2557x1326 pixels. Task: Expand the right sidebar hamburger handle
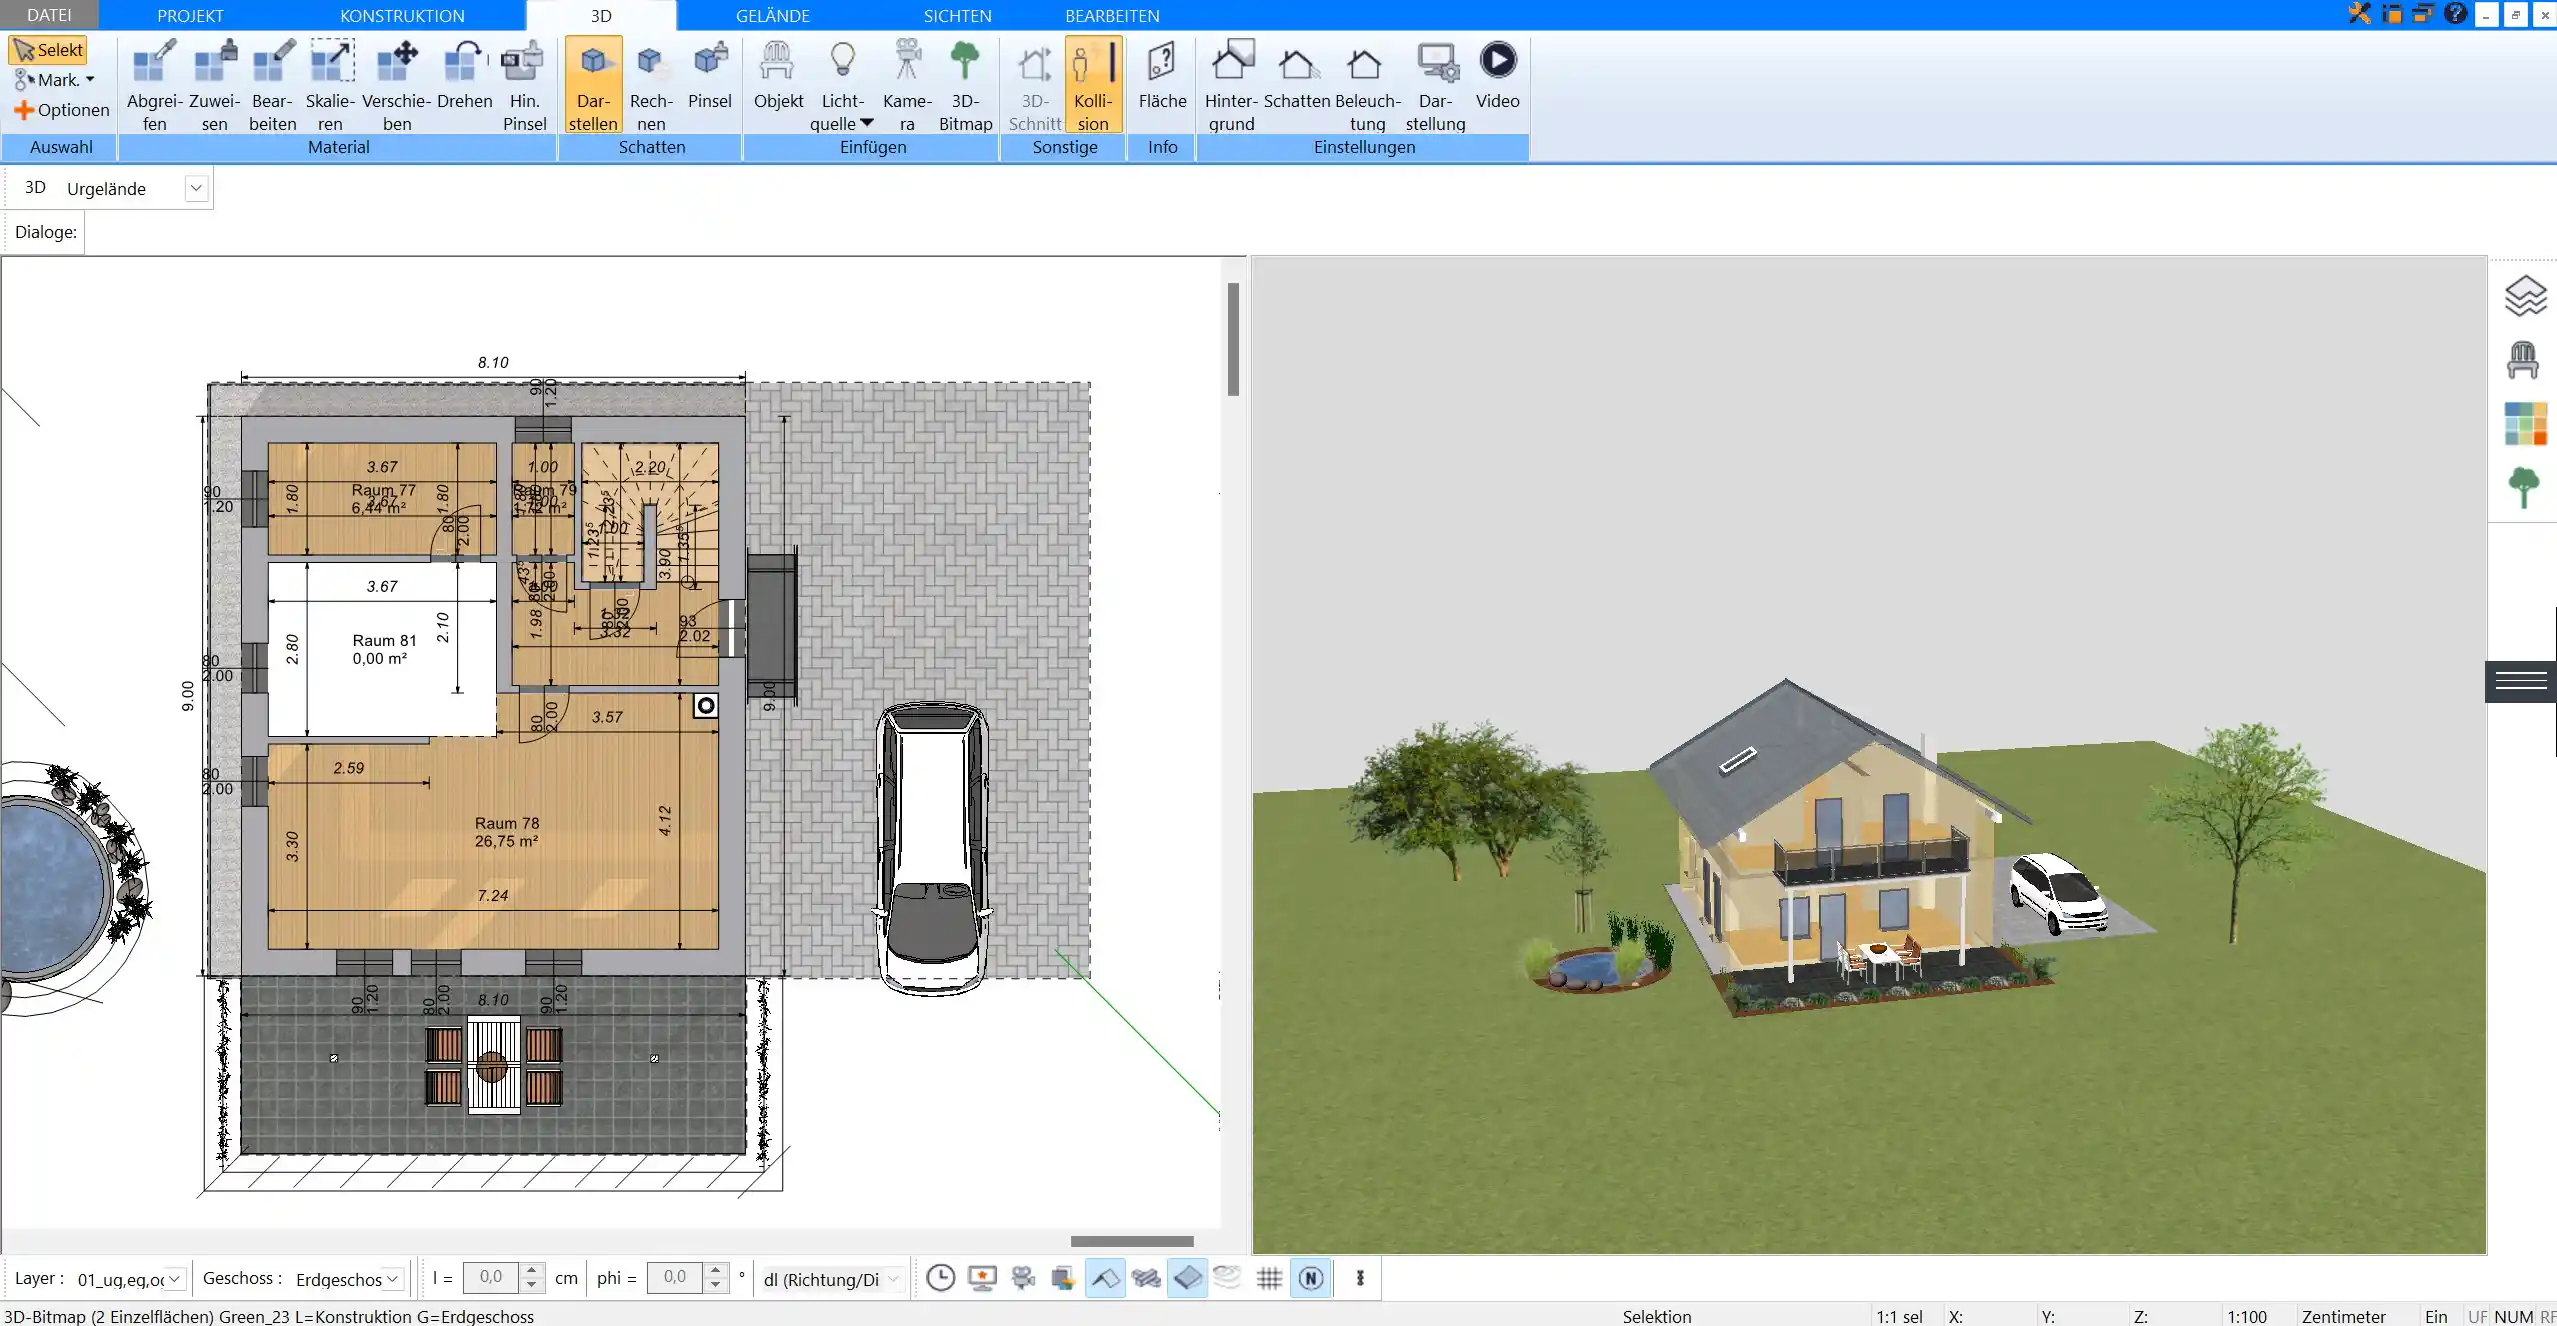point(2520,682)
